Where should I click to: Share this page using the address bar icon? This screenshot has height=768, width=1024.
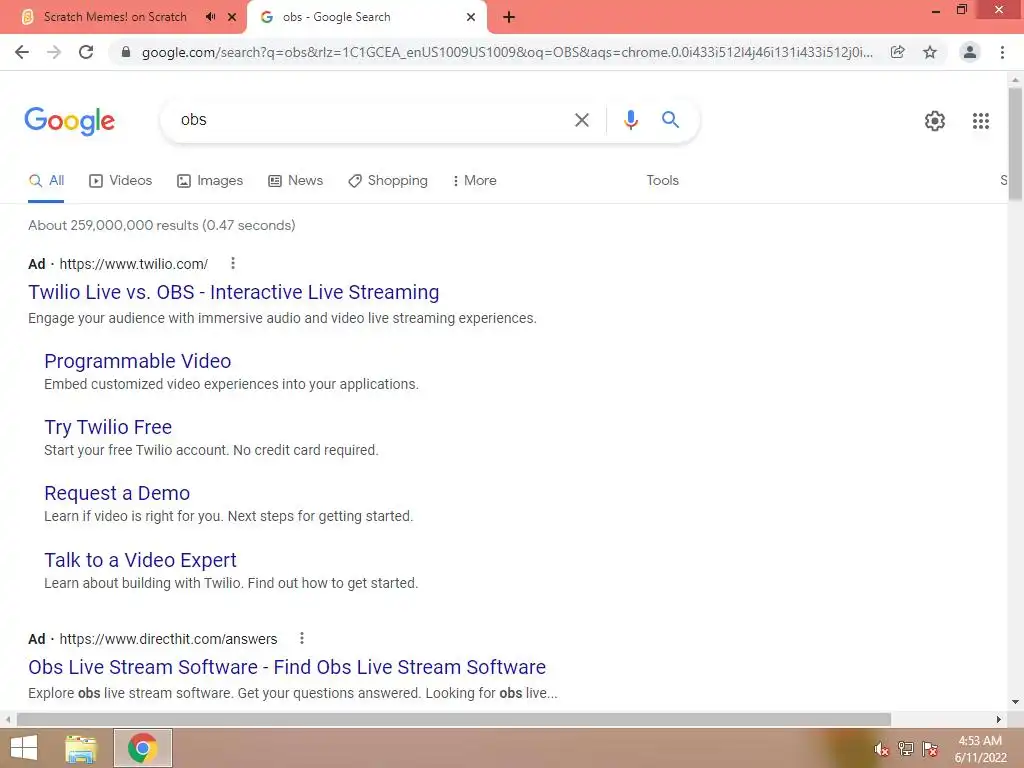tap(897, 52)
